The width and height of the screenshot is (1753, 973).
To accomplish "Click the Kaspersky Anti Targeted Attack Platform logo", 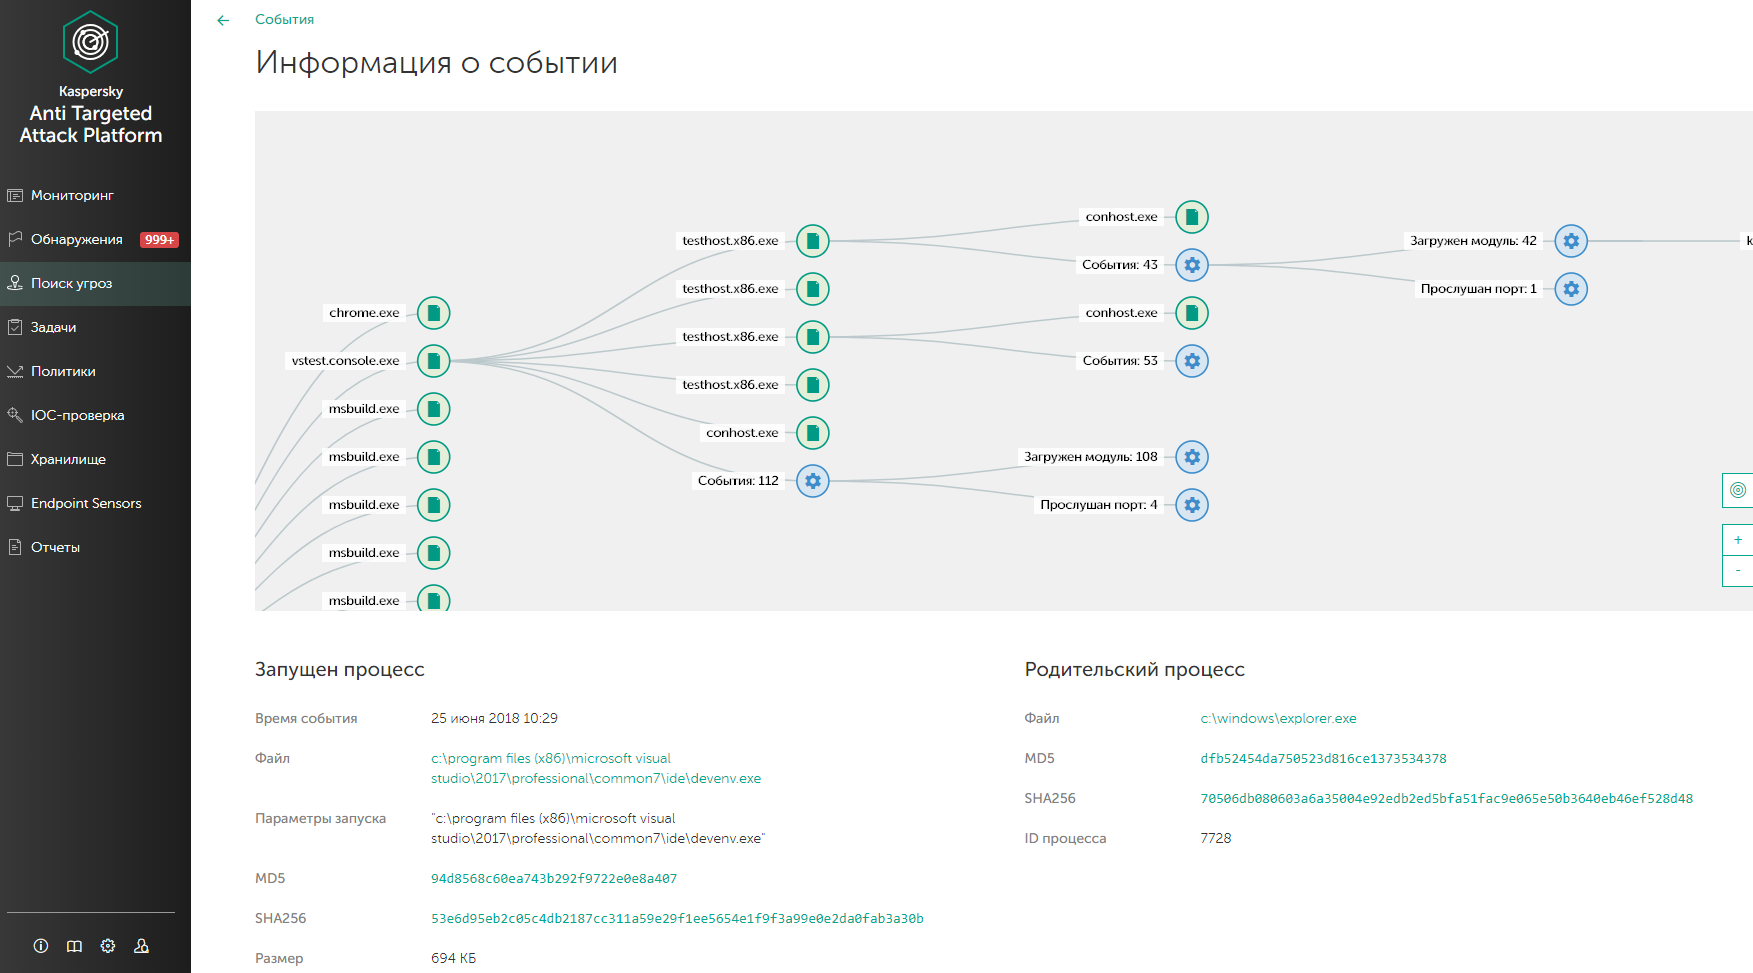I will pyautogui.click(x=91, y=78).
